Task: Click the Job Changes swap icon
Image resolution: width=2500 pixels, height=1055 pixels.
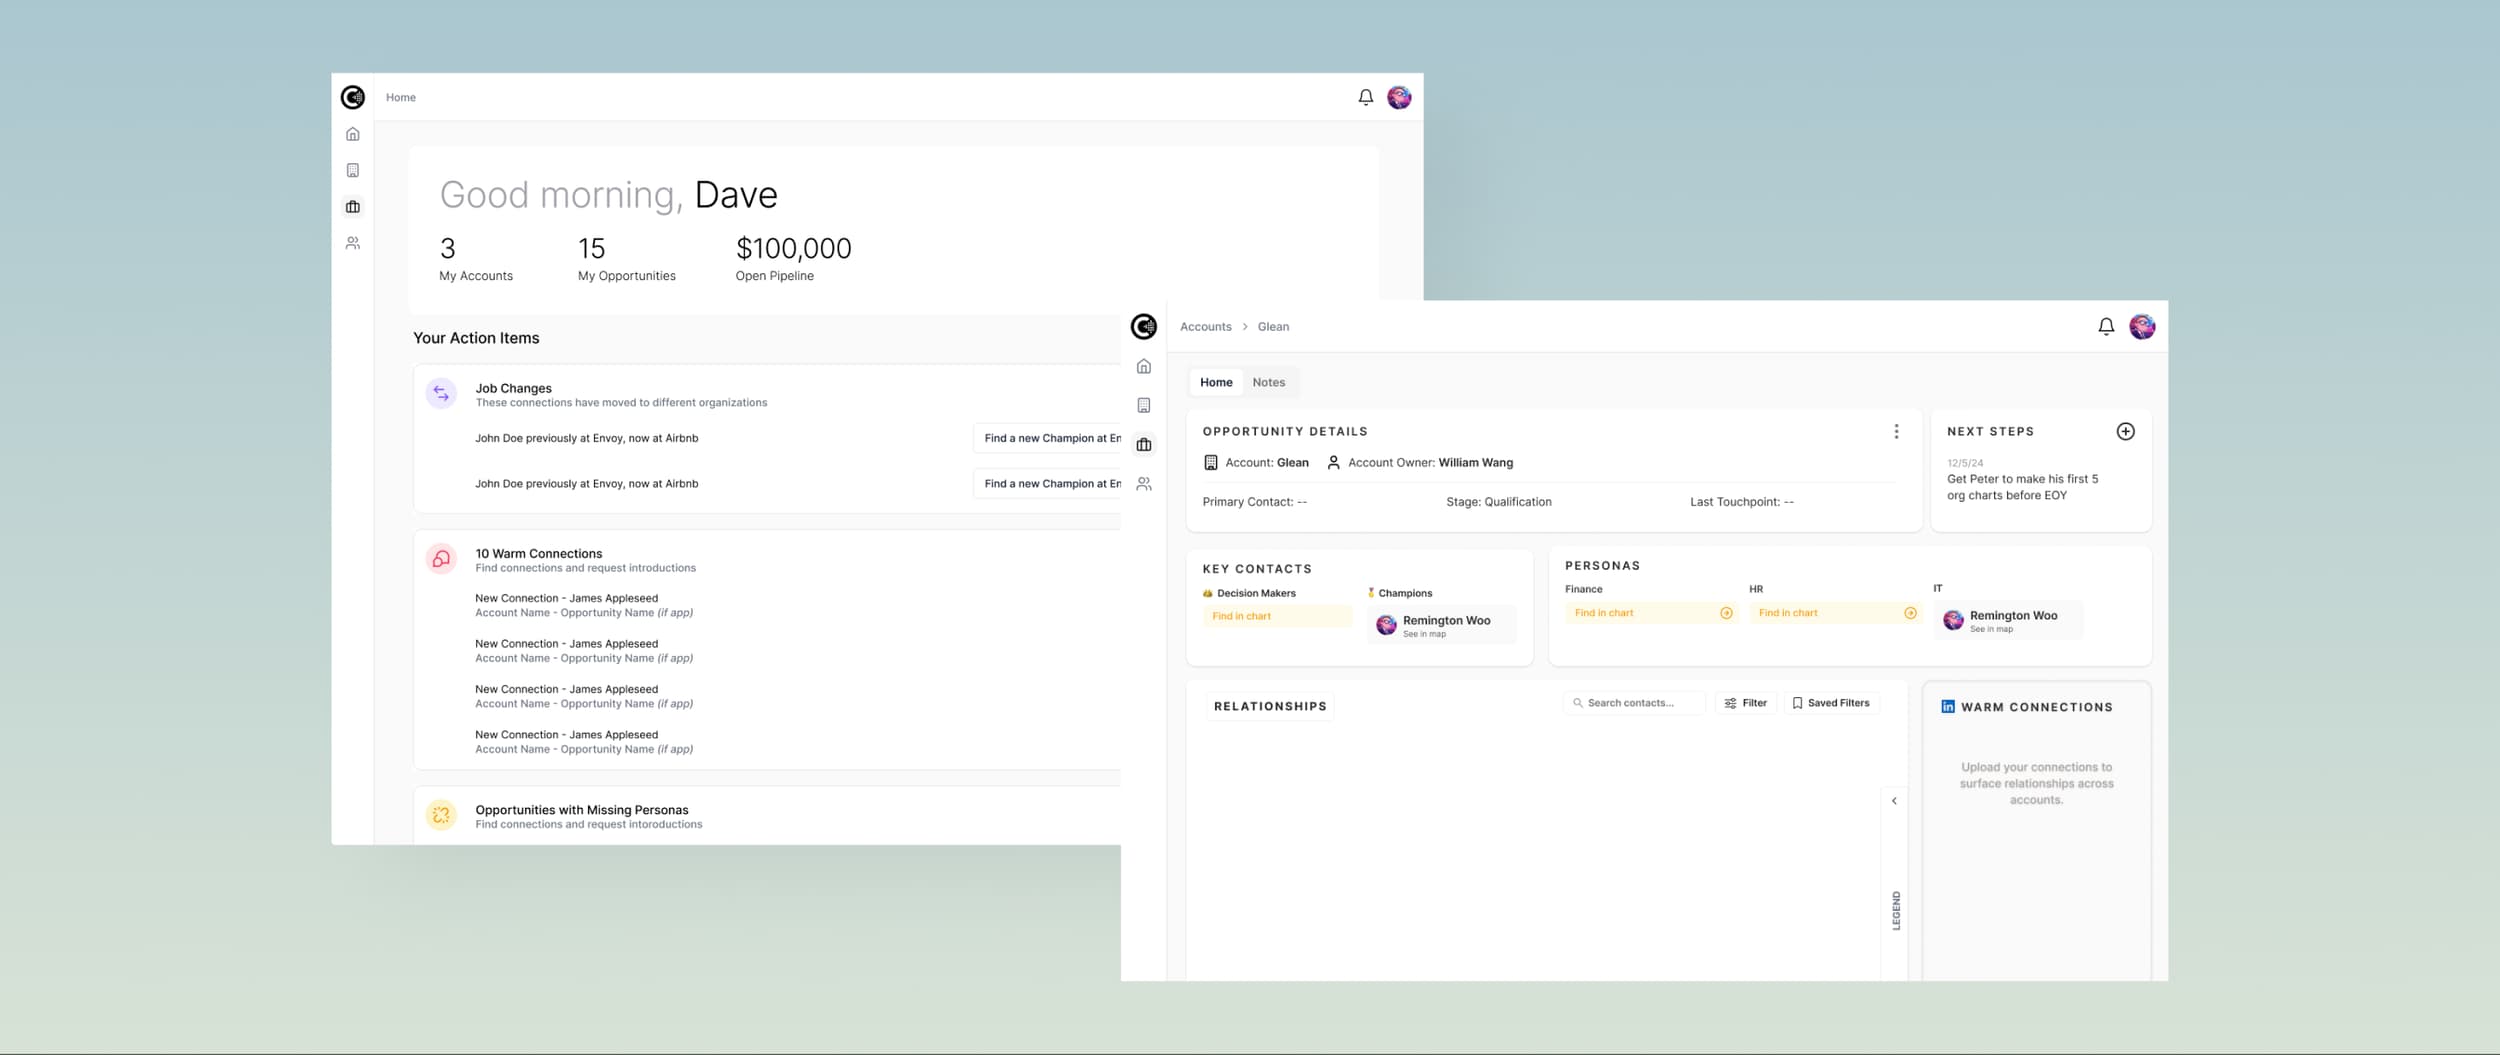Action: coord(441,394)
